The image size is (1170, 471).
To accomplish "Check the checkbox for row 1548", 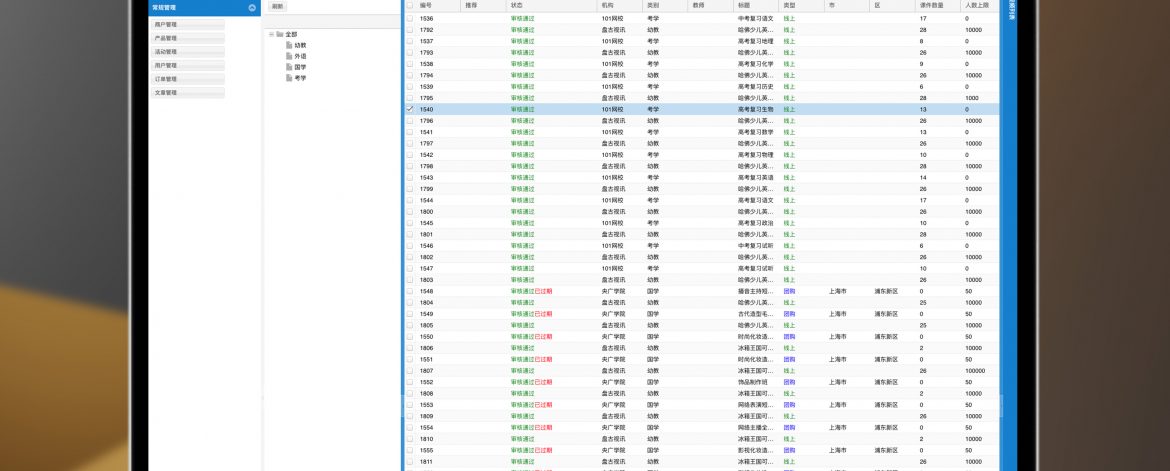I will 410,291.
